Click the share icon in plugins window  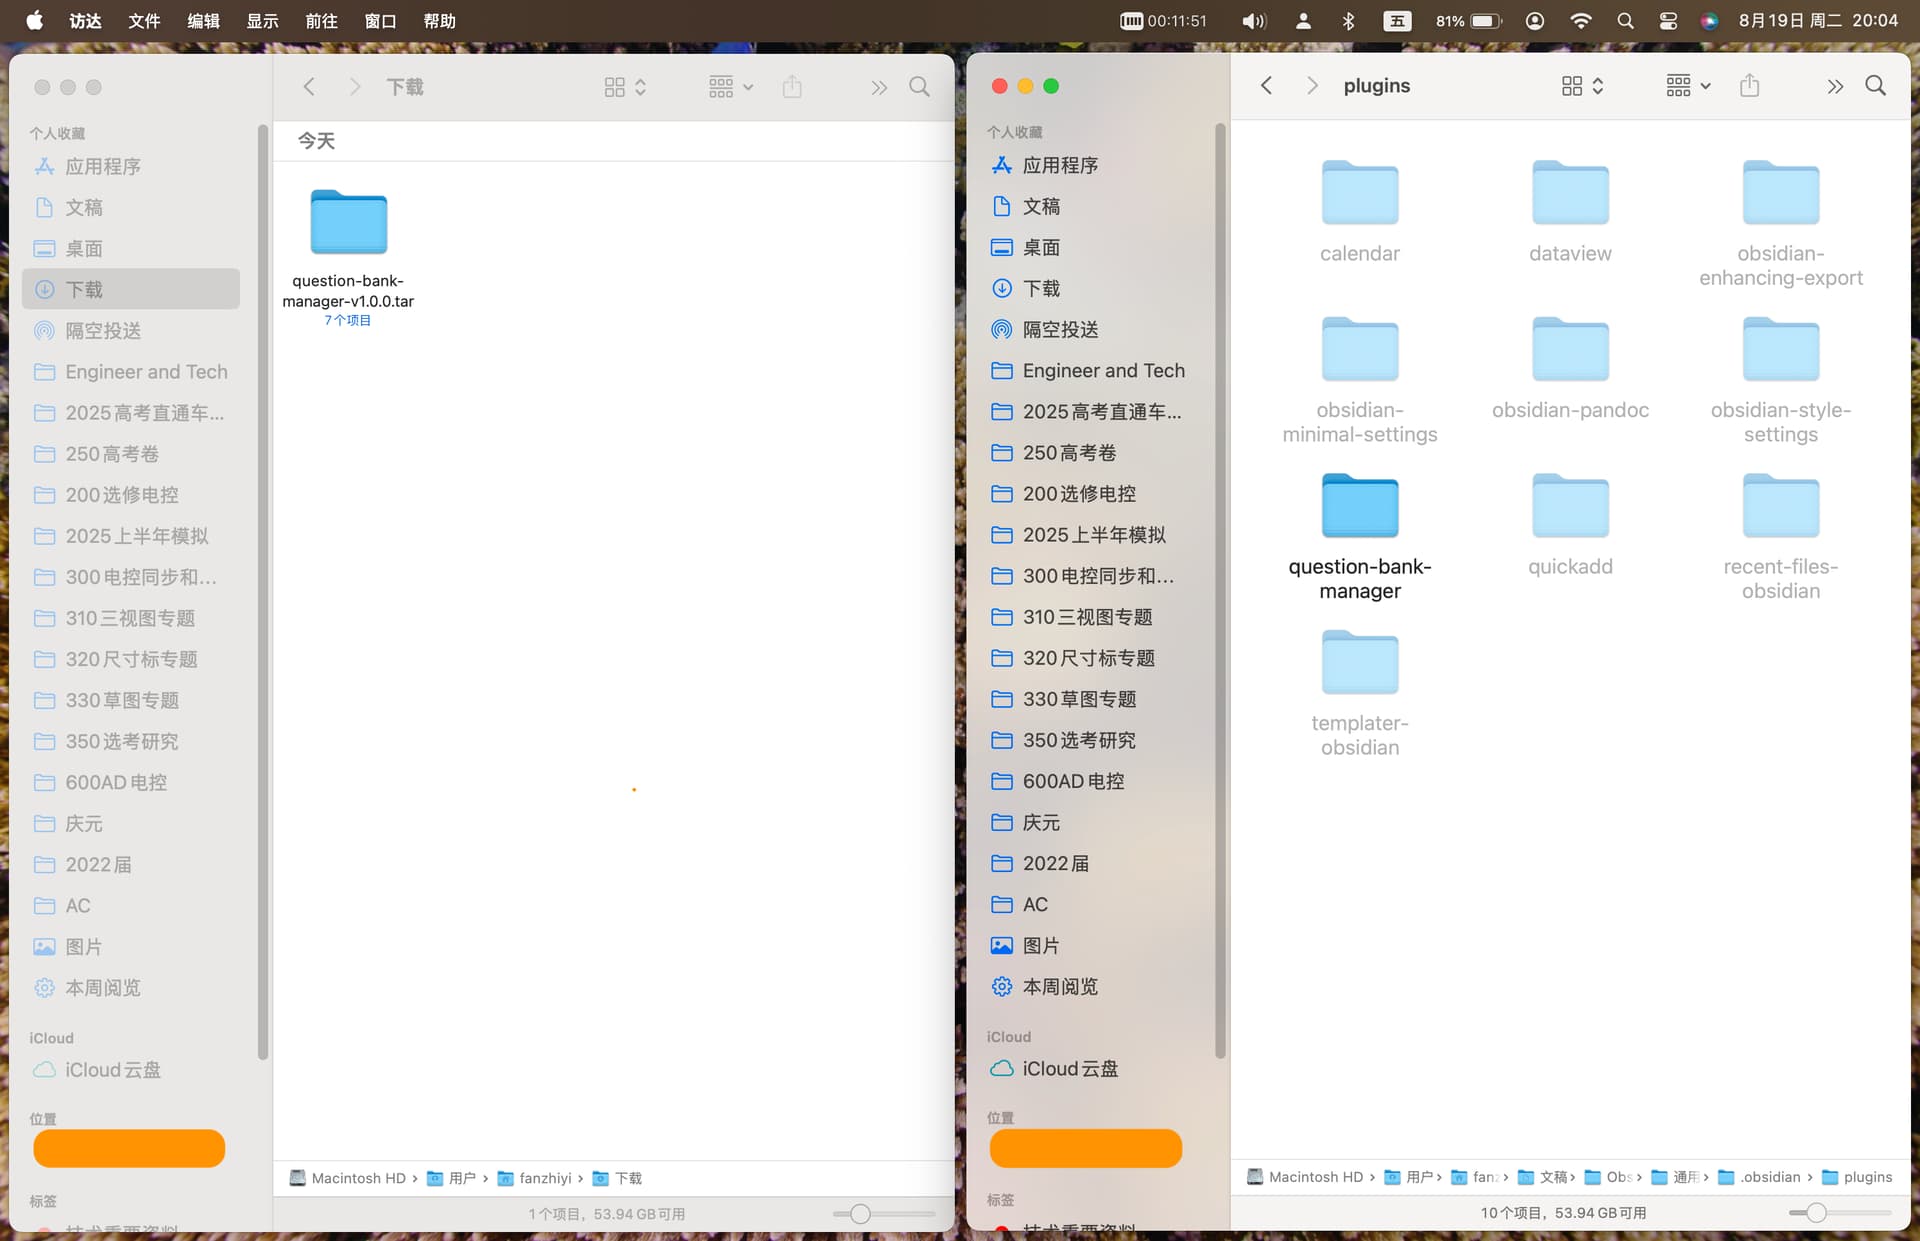point(1749,86)
